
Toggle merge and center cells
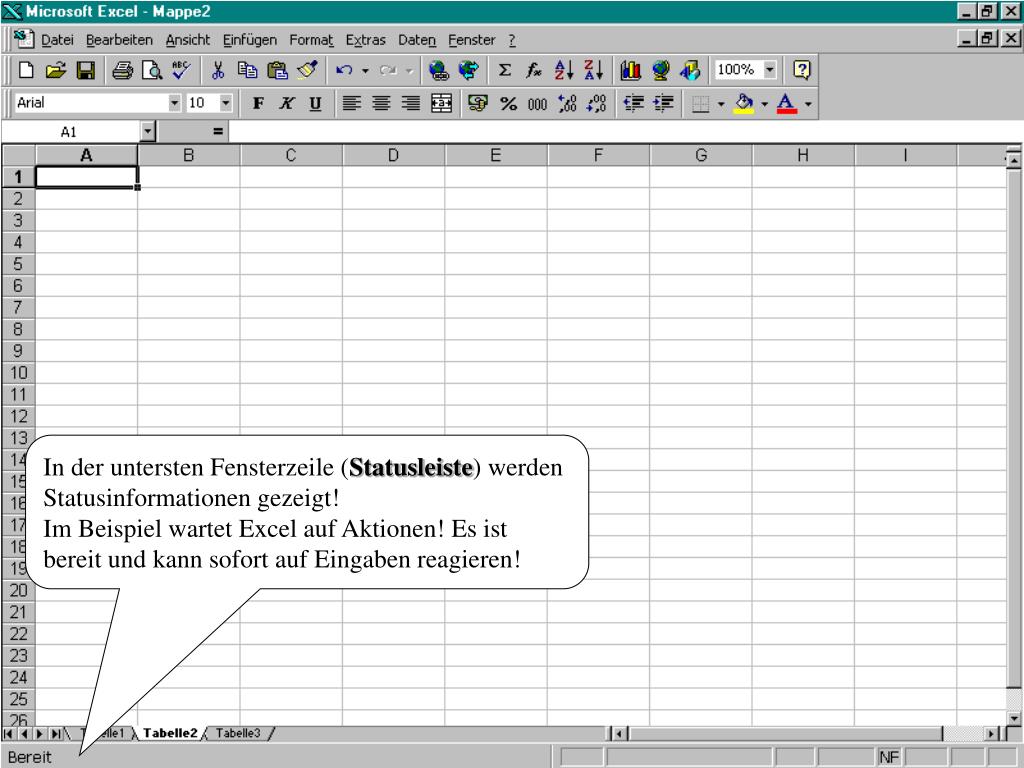click(x=441, y=103)
